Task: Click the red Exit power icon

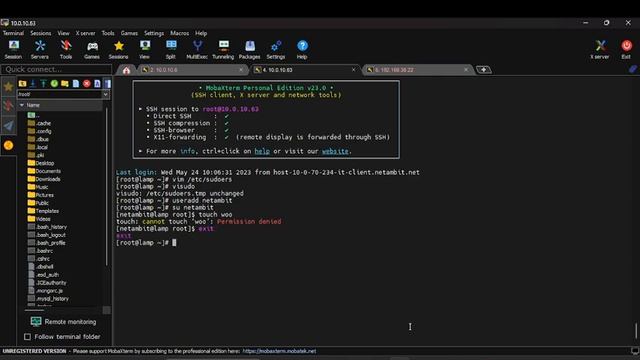Action: coord(626,49)
